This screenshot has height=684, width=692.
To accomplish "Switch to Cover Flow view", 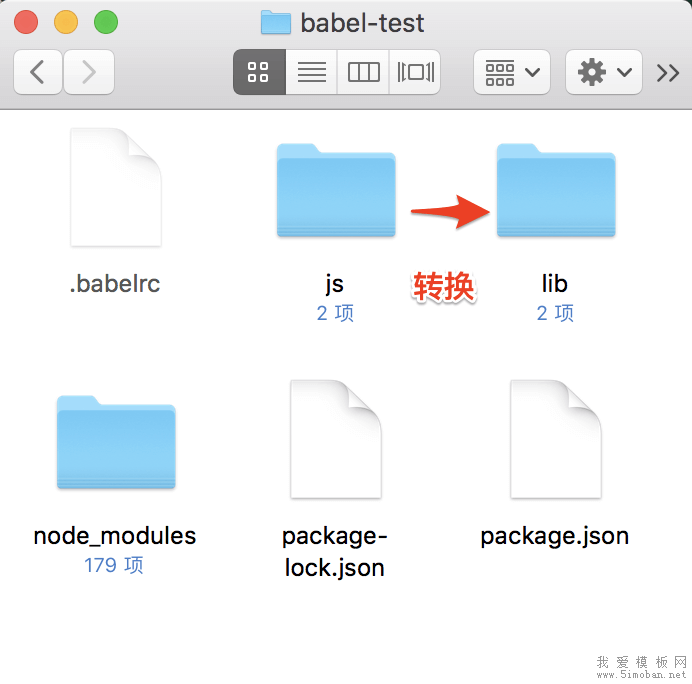I will (x=415, y=72).
